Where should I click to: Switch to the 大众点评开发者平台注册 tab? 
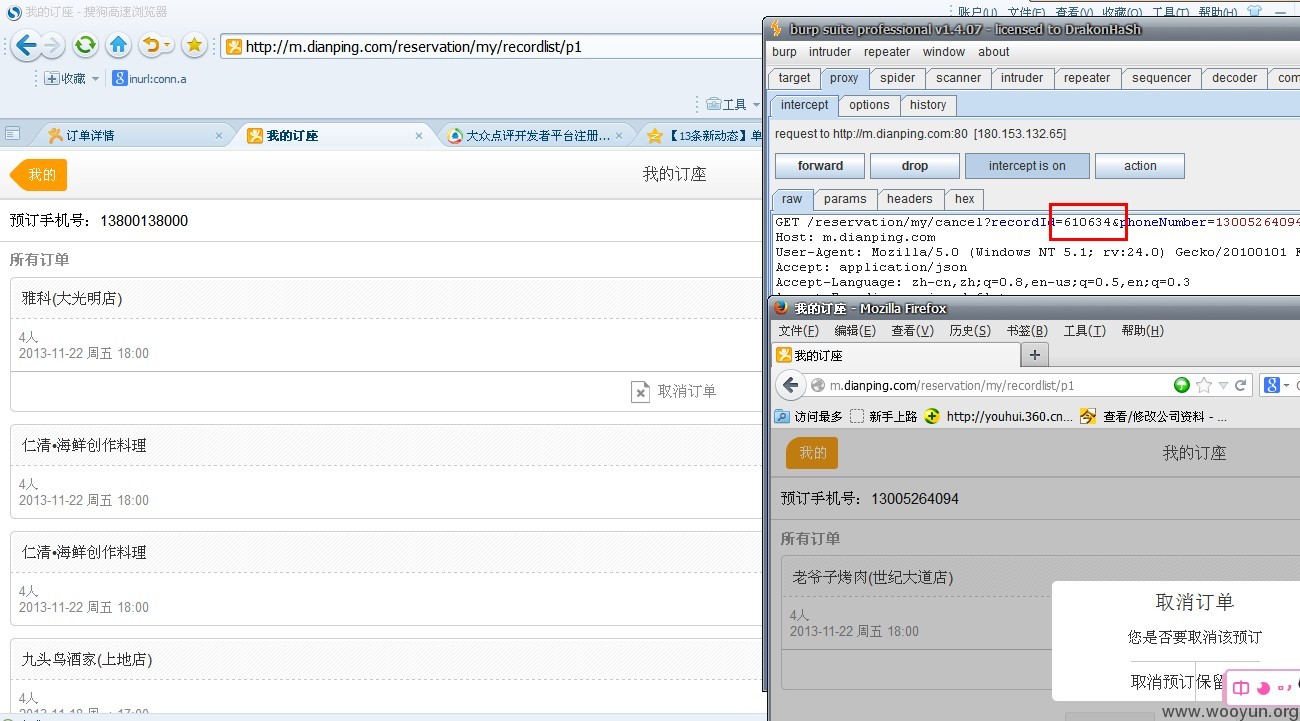pos(535,135)
